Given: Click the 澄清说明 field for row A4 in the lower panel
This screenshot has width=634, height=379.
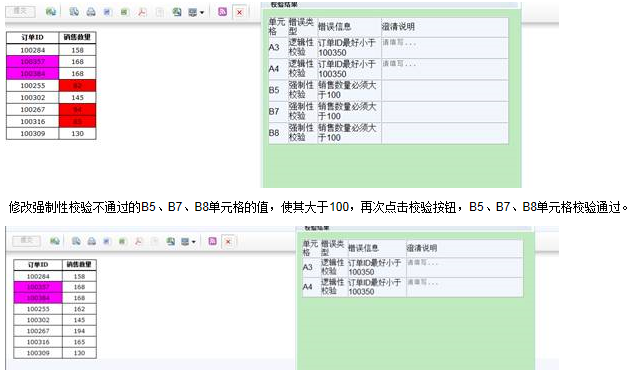Looking at the screenshot, I should coord(465,287).
